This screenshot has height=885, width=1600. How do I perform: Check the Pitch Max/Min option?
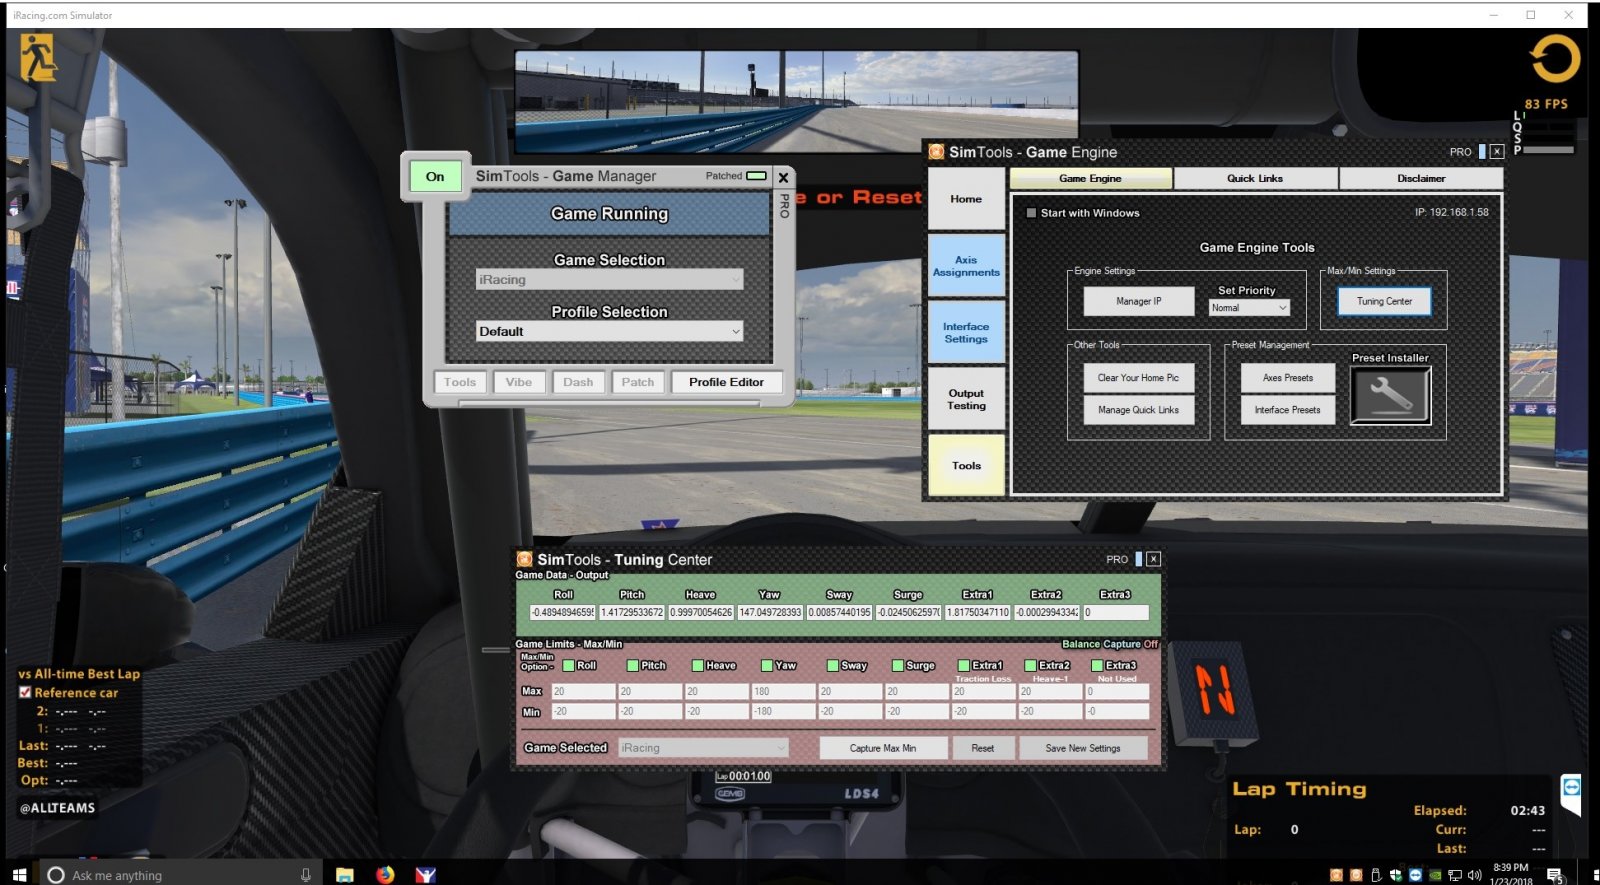(x=633, y=665)
